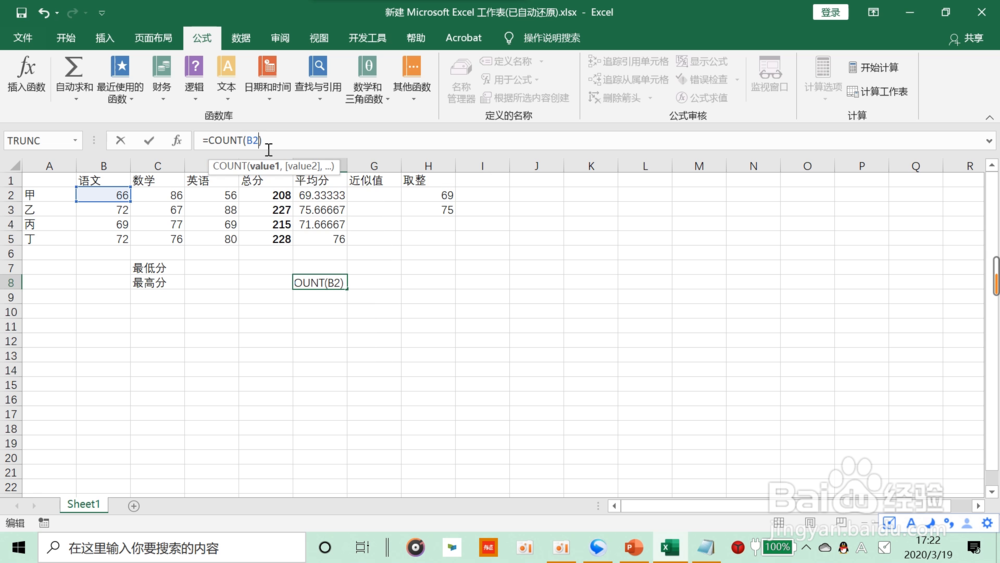The width and height of the screenshot is (1000, 563).
Task: Select cell containing 208
Action: 265,195
